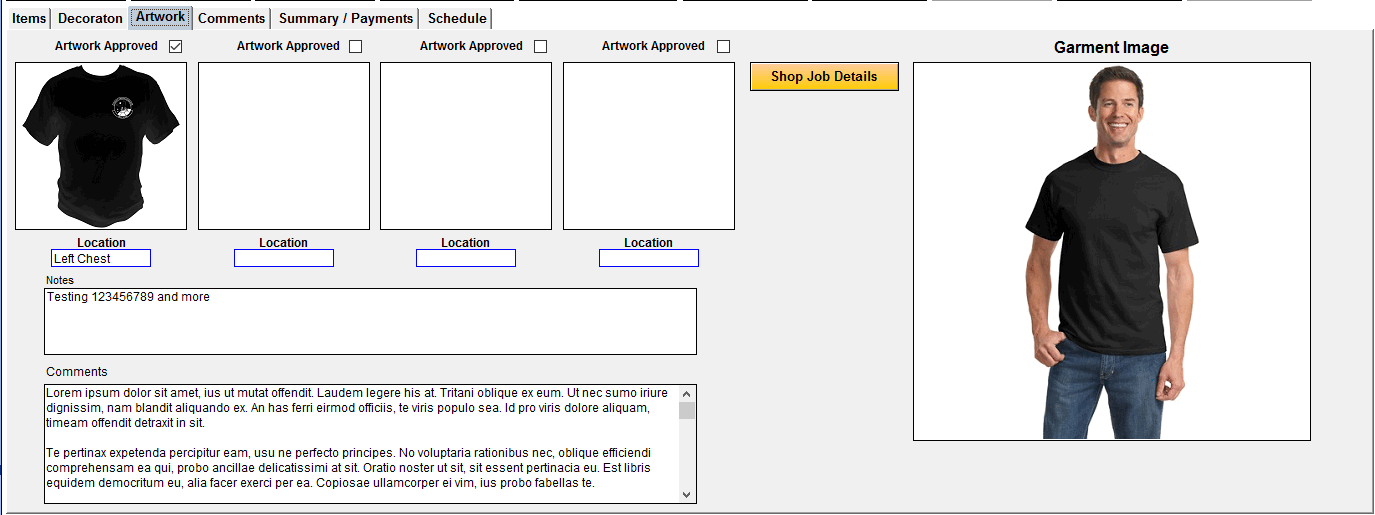The height and width of the screenshot is (515, 1375).
Task: Tick Artwork Approved above the second artwork box
Action: [x=356, y=46]
